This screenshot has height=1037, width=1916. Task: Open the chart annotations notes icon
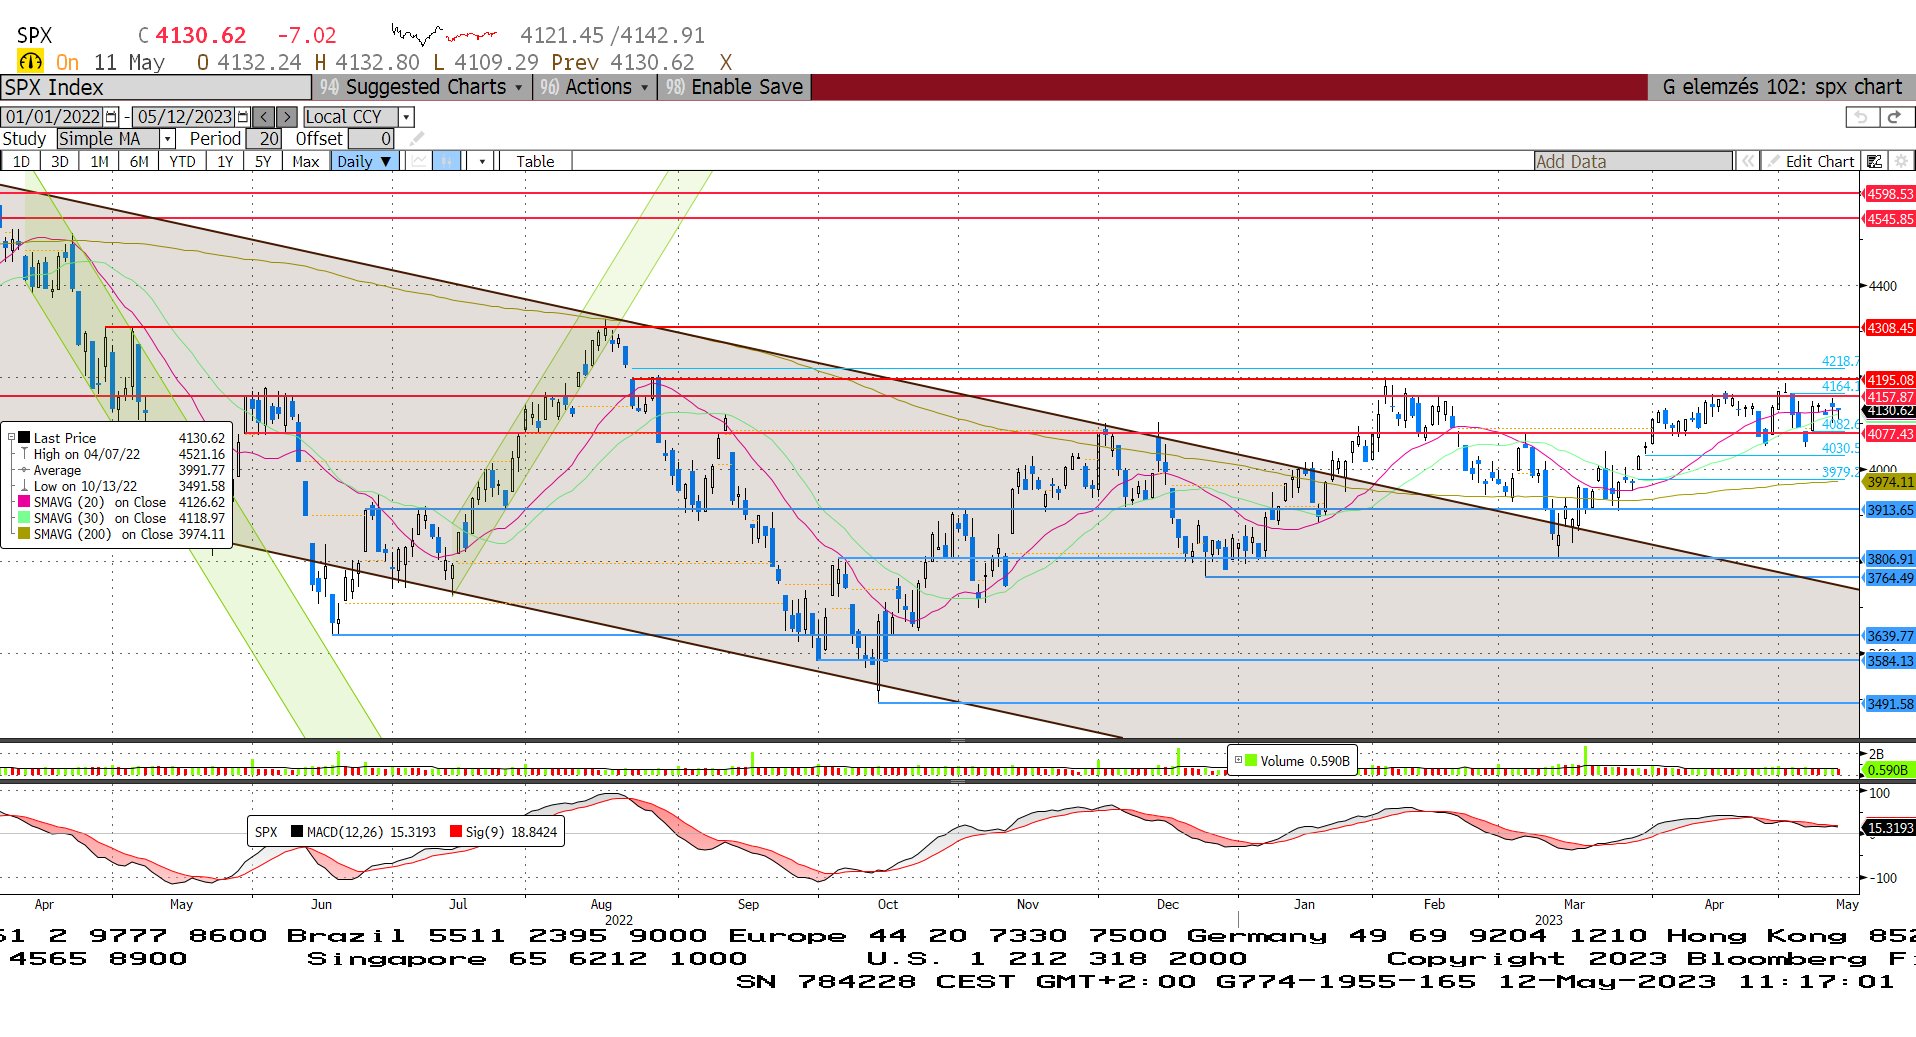pyautogui.click(x=1875, y=161)
